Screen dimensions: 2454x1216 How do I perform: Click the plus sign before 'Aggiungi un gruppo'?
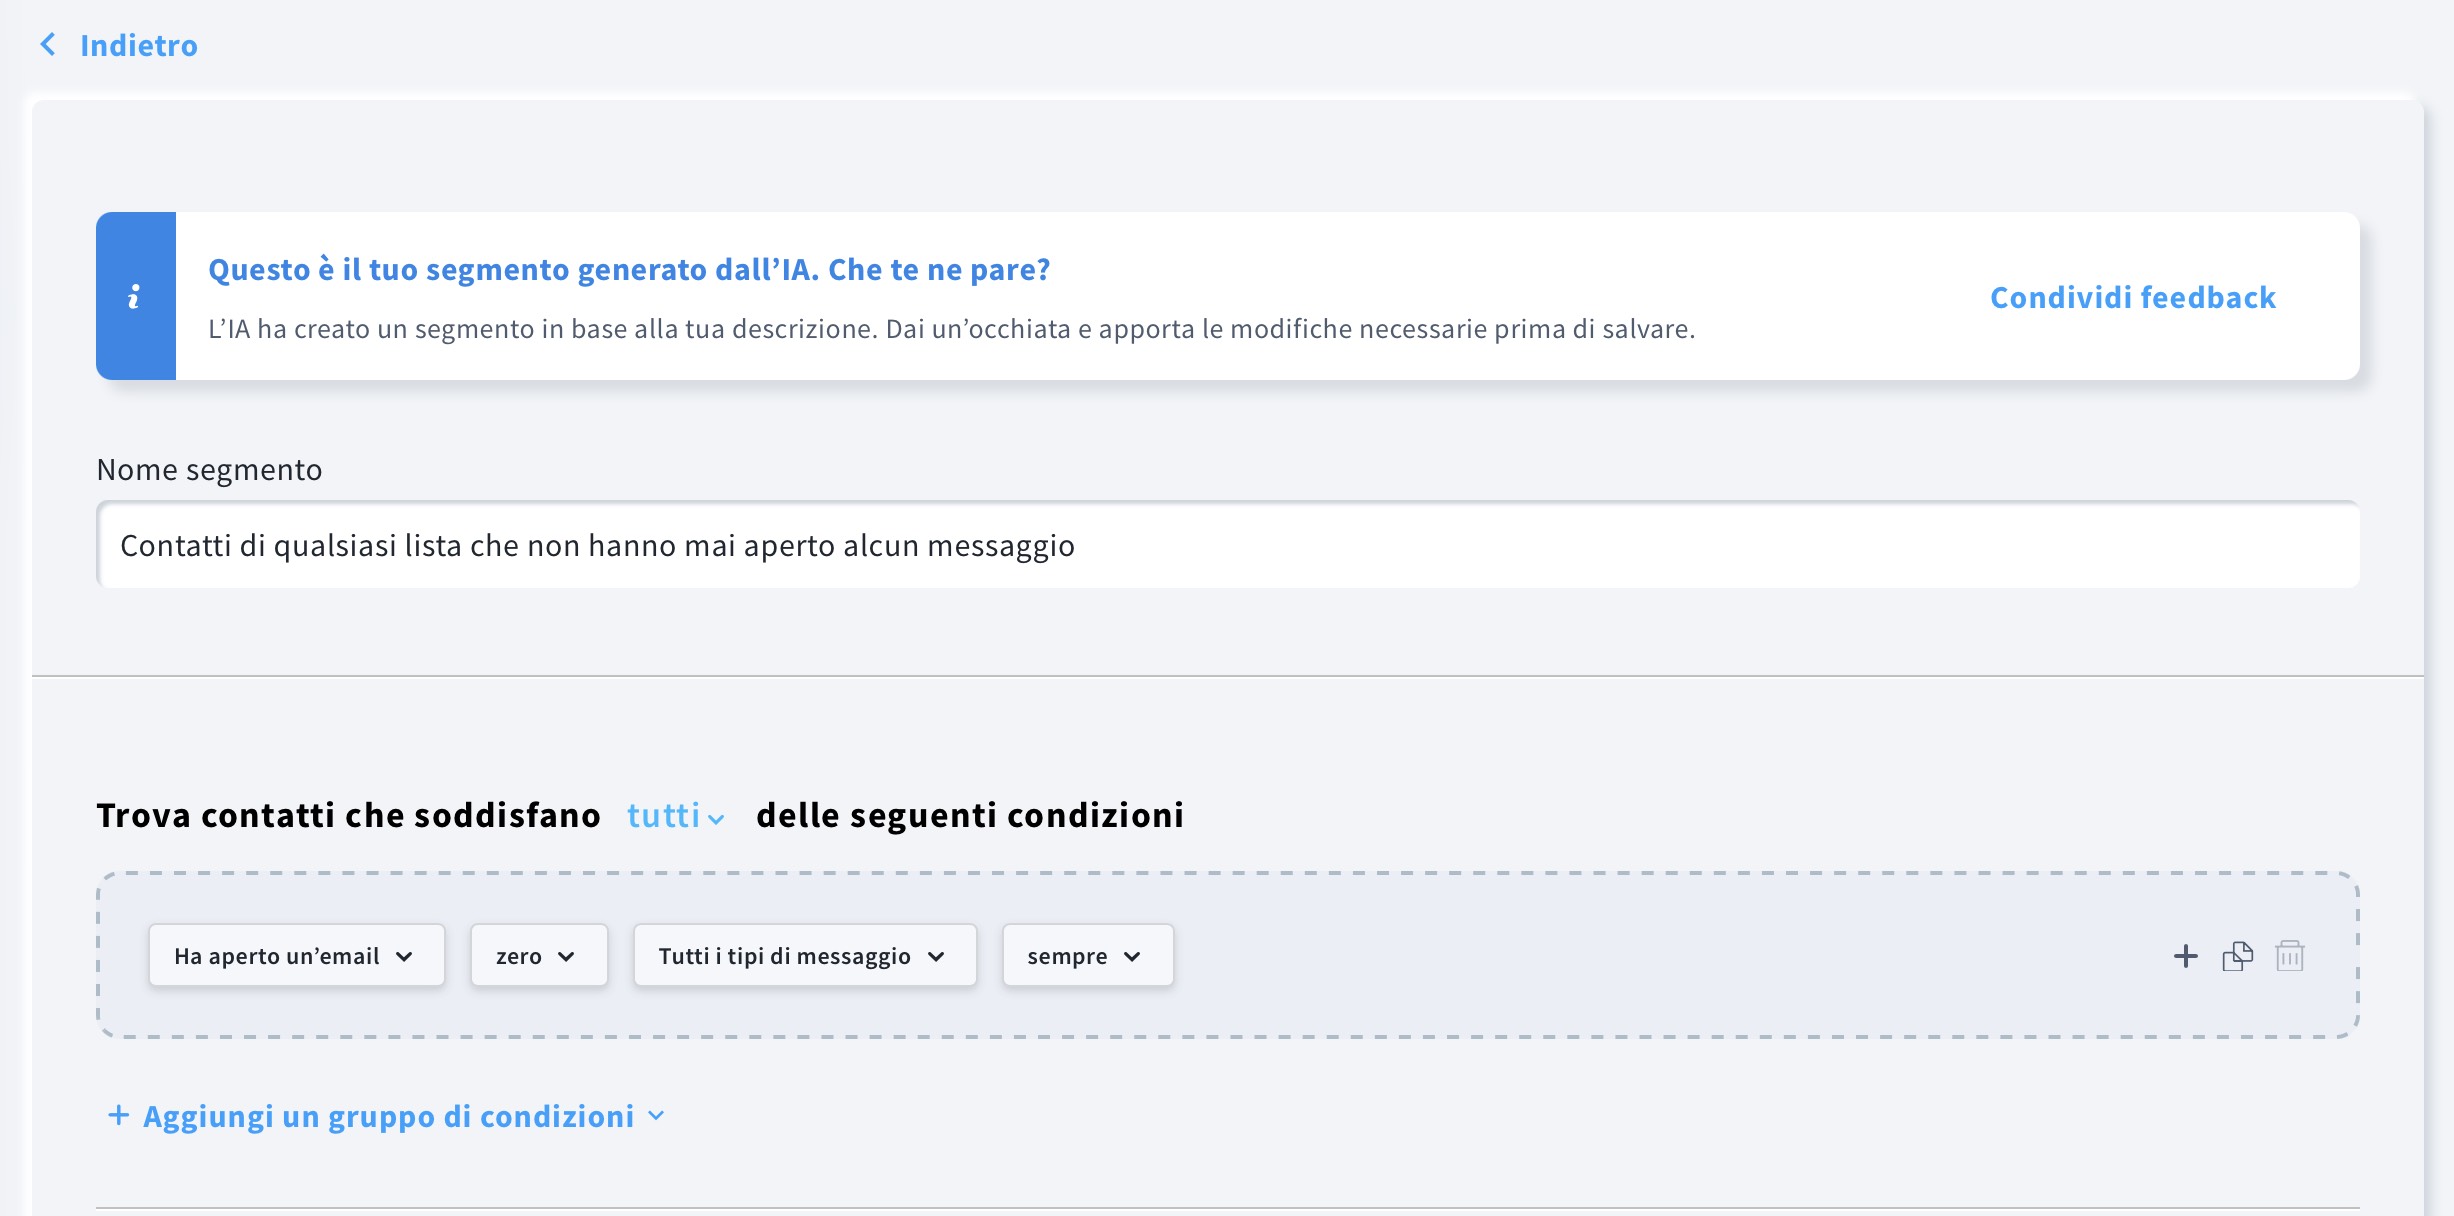[118, 1114]
